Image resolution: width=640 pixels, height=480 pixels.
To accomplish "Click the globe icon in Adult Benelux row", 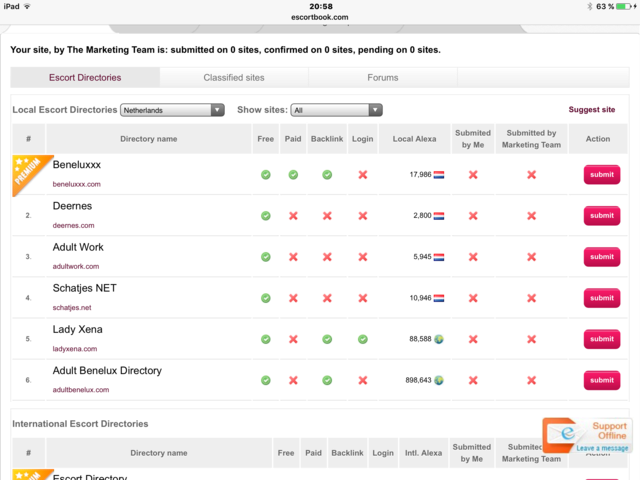I will click(x=439, y=380).
